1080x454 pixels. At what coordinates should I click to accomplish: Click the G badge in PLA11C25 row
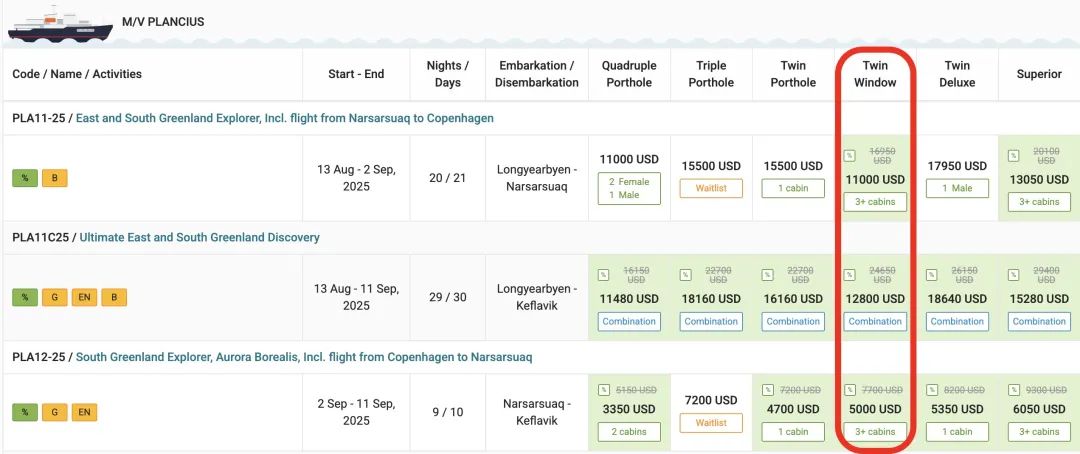54,298
